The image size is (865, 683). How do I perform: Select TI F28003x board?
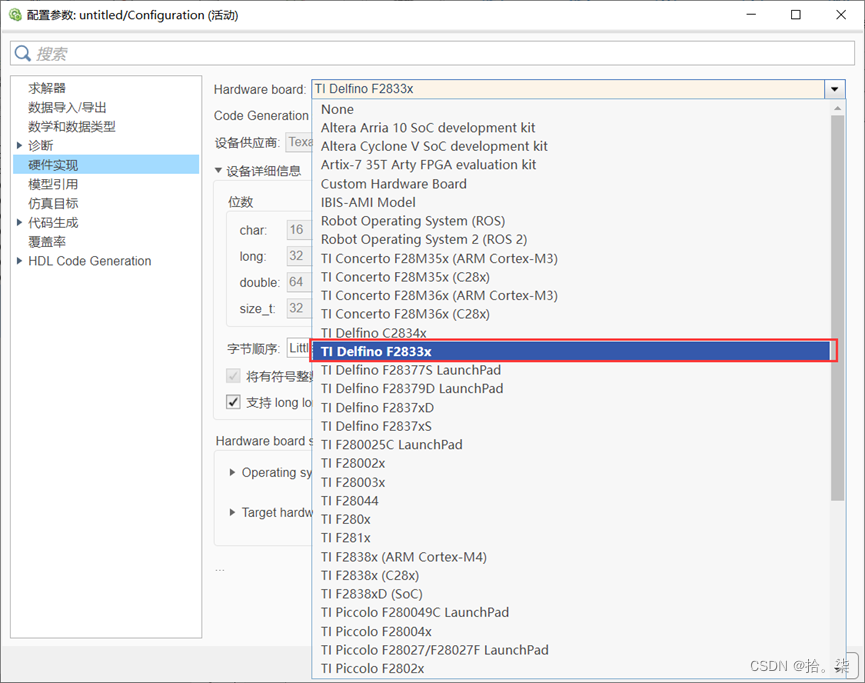click(572, 482)
